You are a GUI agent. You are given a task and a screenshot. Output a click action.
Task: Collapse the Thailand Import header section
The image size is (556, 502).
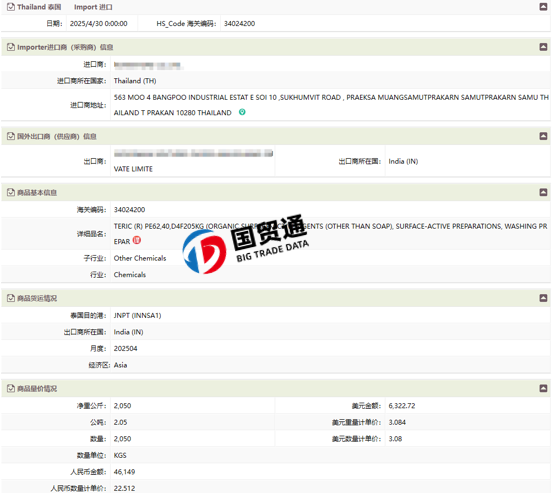[543, 7]
